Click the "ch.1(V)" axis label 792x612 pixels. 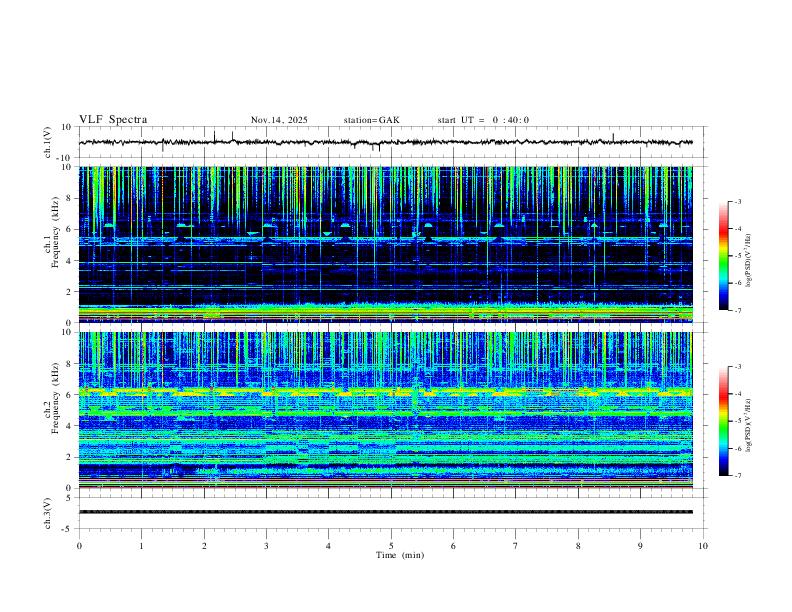pos(48,142)
